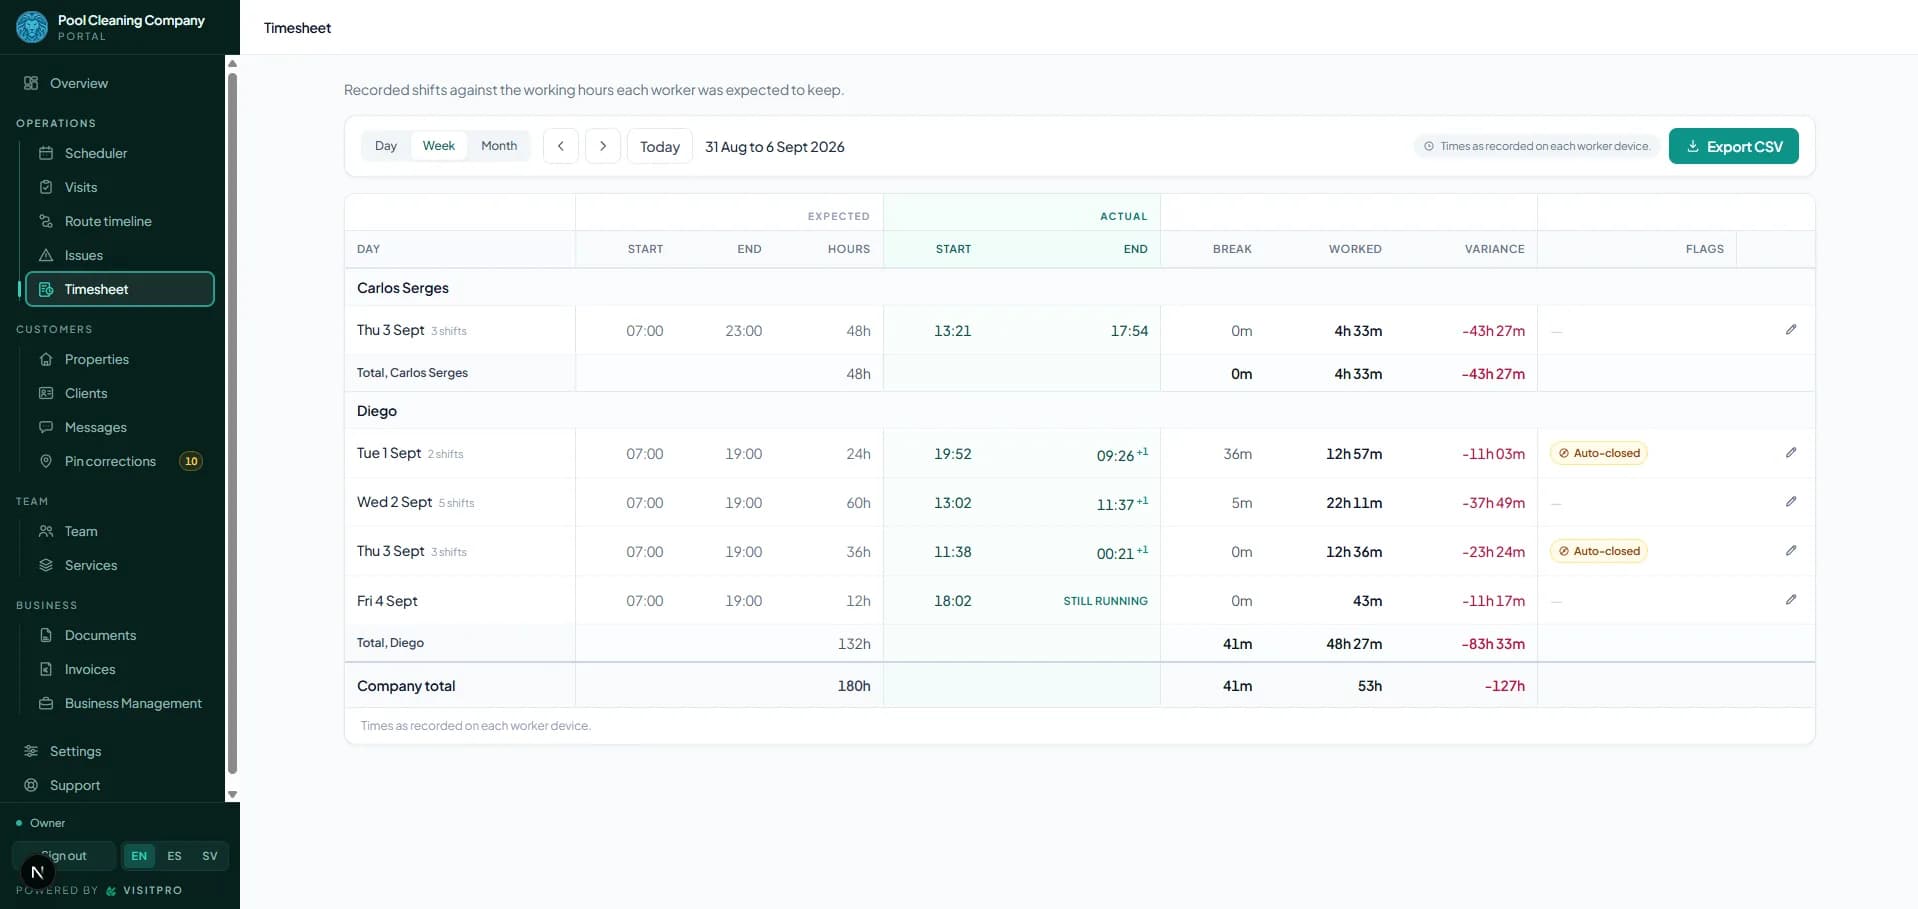
Task: Switch timesheet to Month view
Action: [499, 146]
